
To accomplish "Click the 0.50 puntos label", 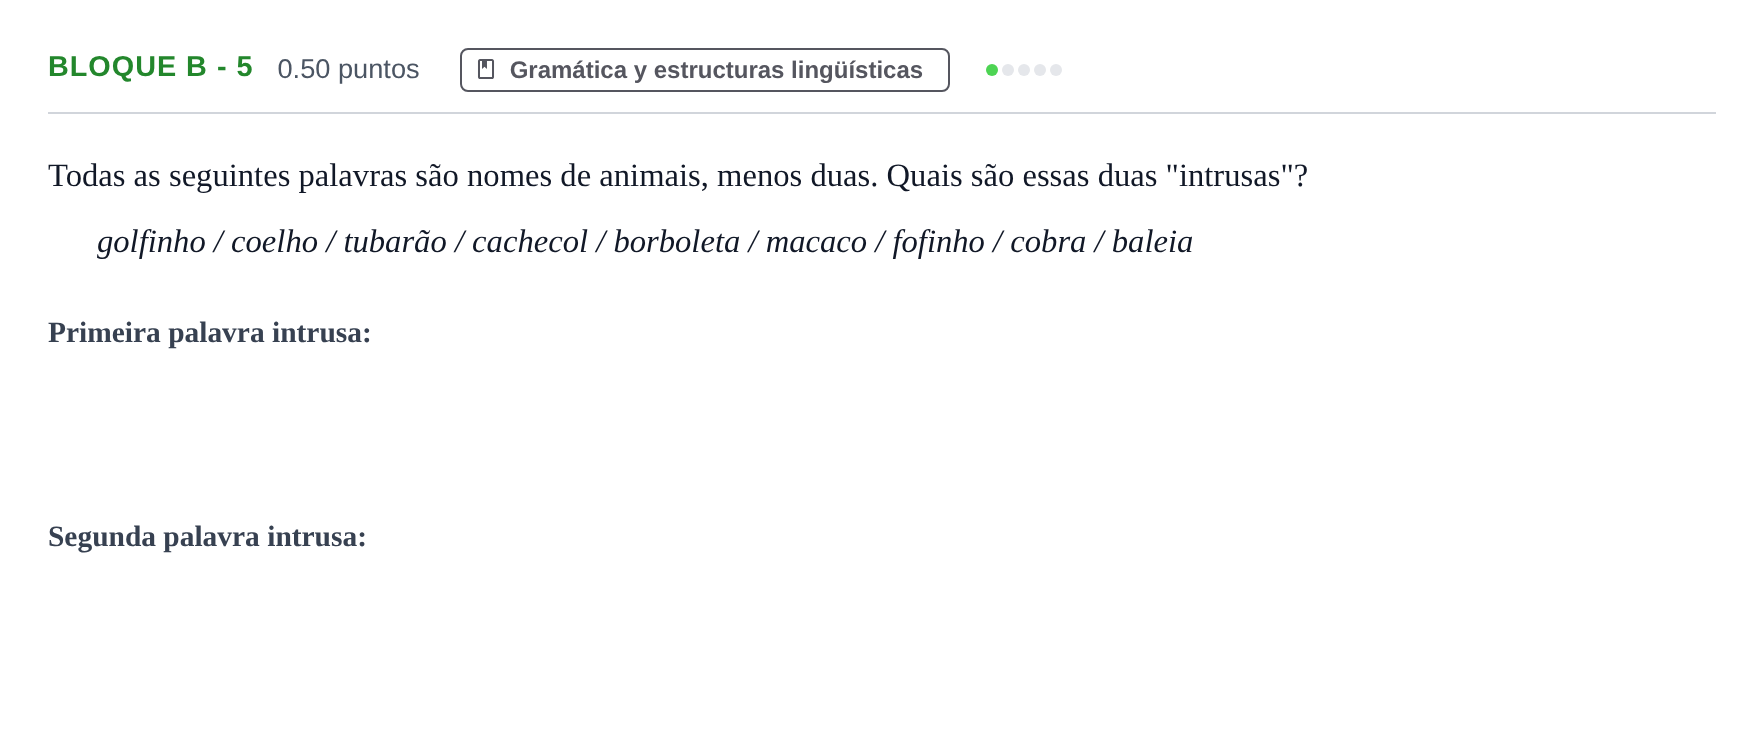I will 348,69.
